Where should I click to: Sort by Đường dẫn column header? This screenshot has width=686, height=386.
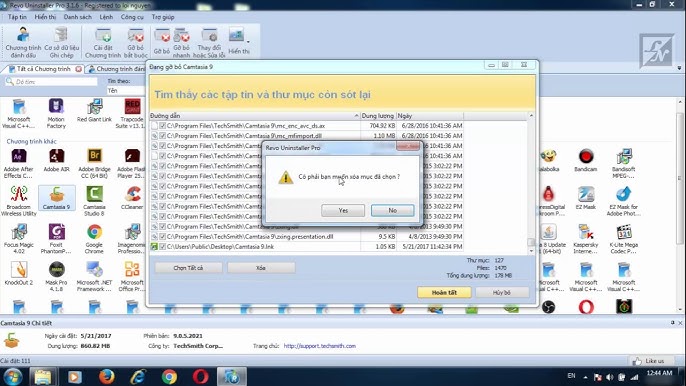pos(255,116)
